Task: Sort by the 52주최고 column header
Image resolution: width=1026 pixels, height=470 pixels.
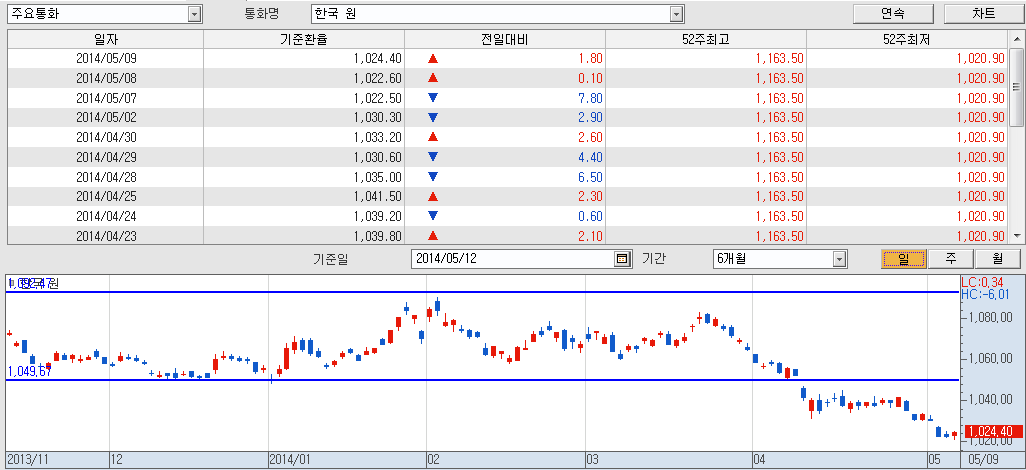Action: click(705, 39)
